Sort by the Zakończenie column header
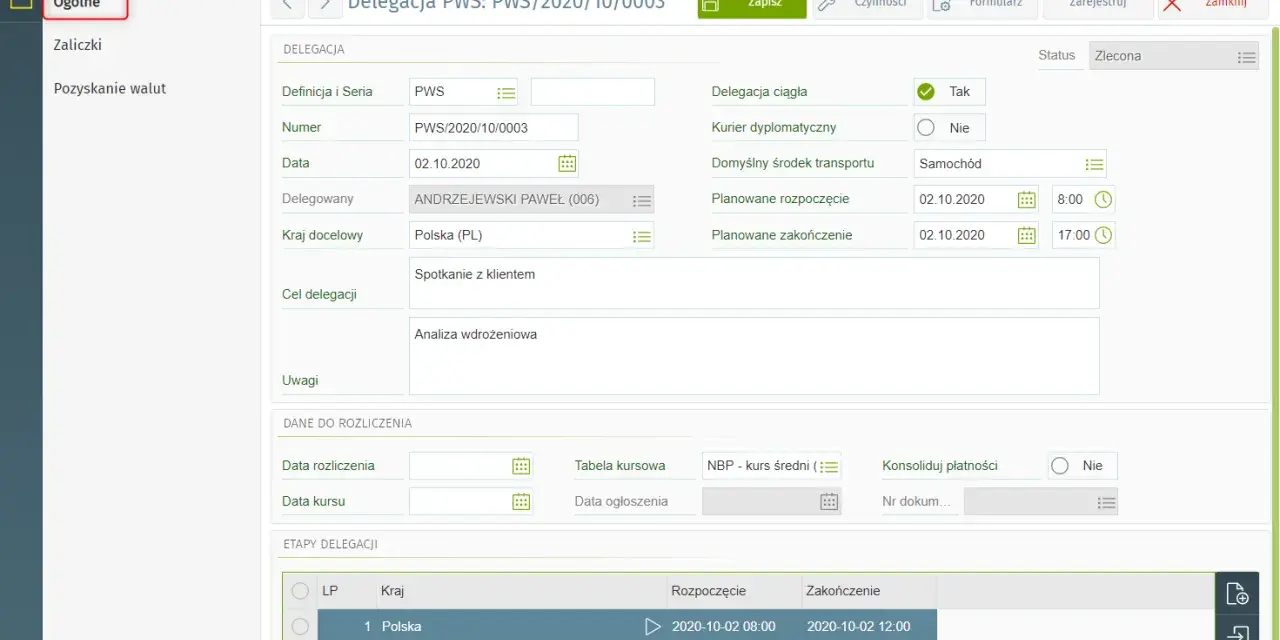 tap(869, 591)
